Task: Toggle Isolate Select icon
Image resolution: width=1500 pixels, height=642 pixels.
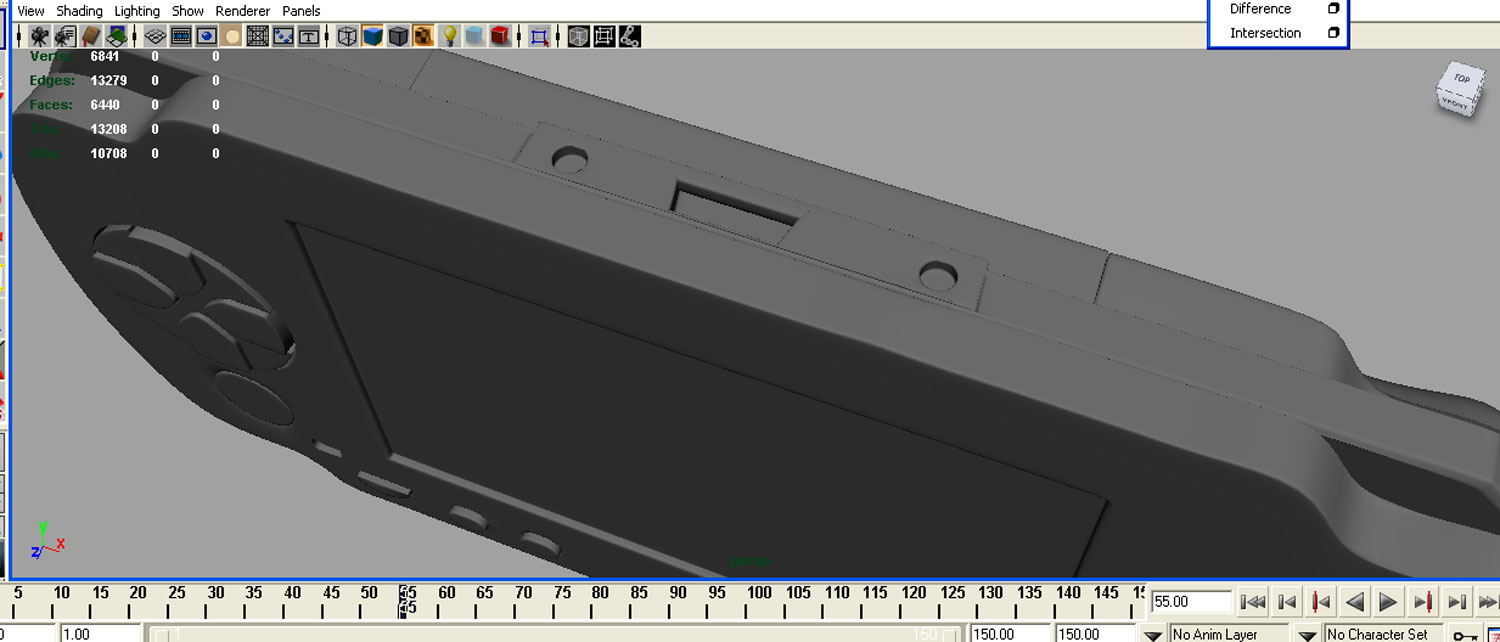Action: pyautogui.click(x=540, y=36)
